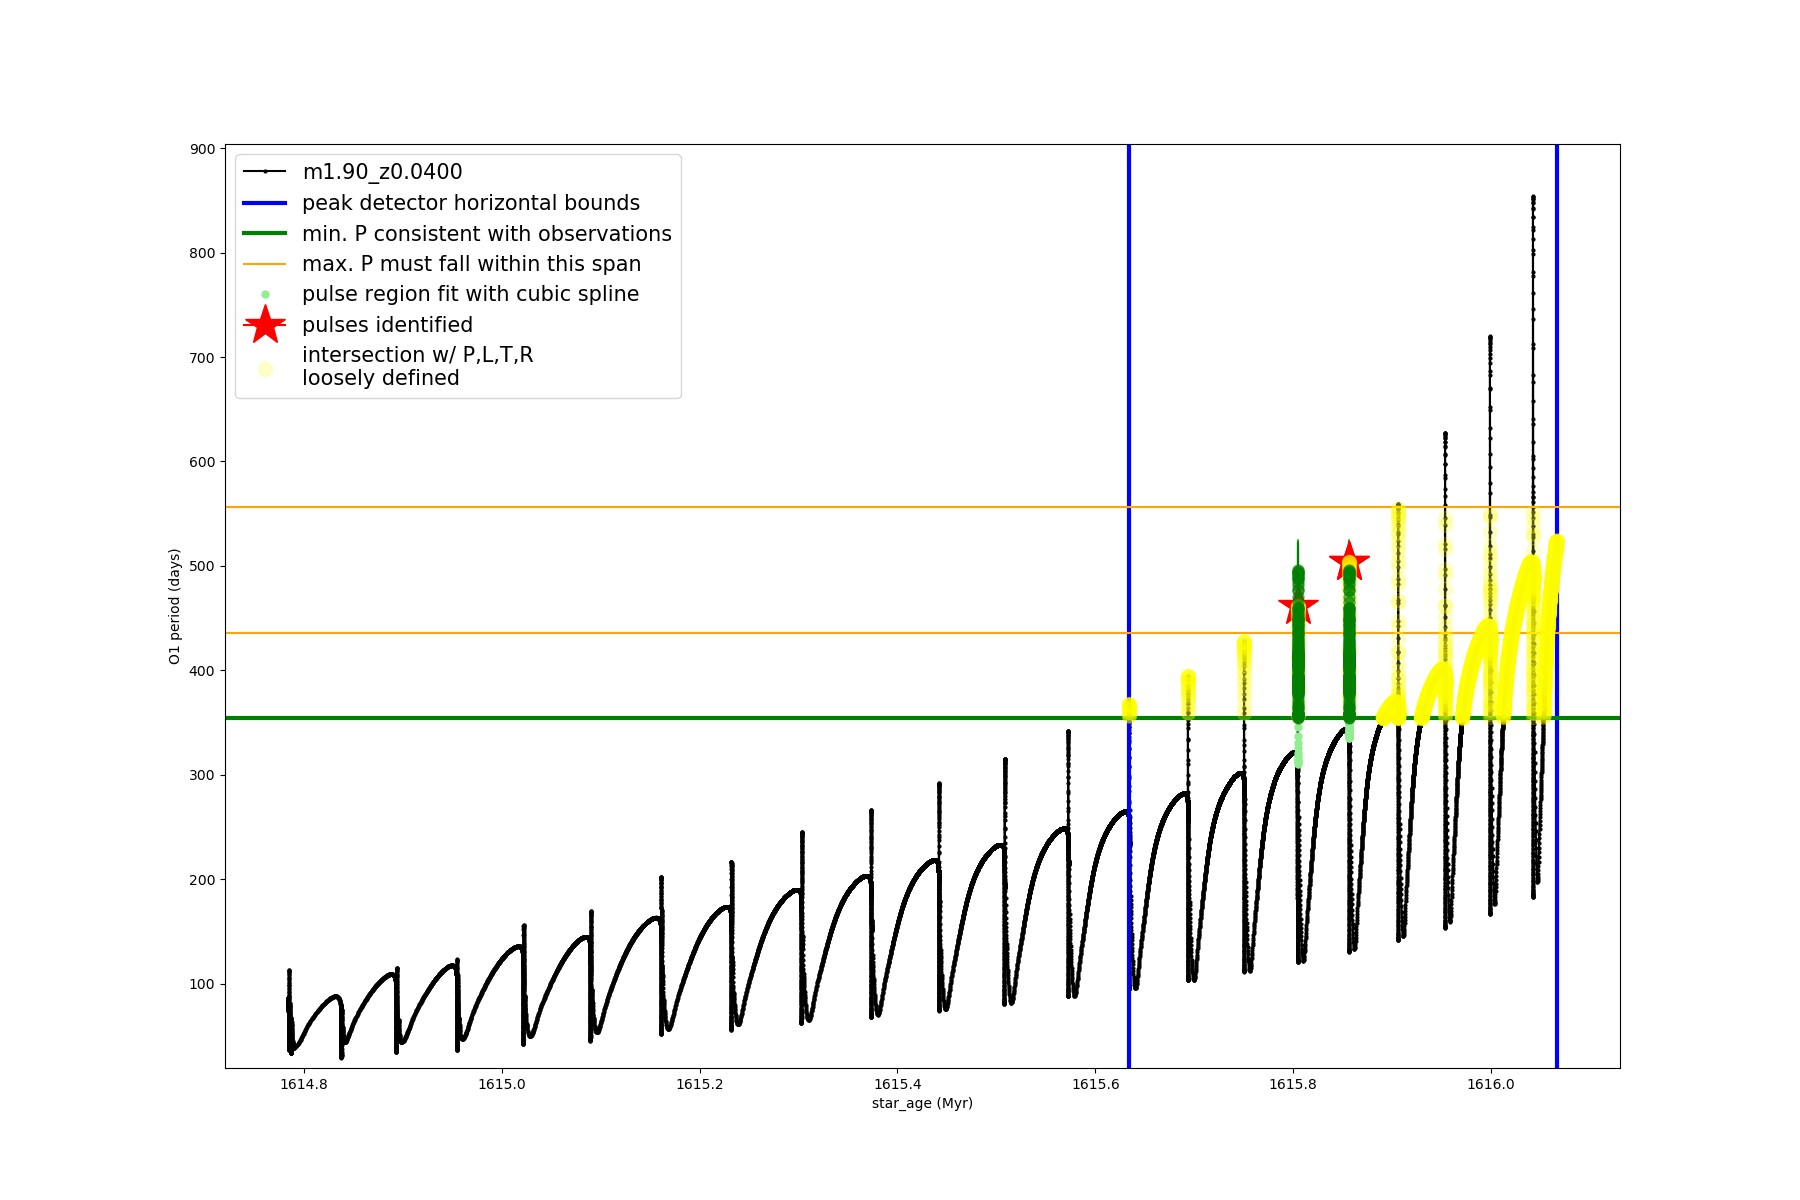Click the 900 y-axis tick label

click(203, 149)
